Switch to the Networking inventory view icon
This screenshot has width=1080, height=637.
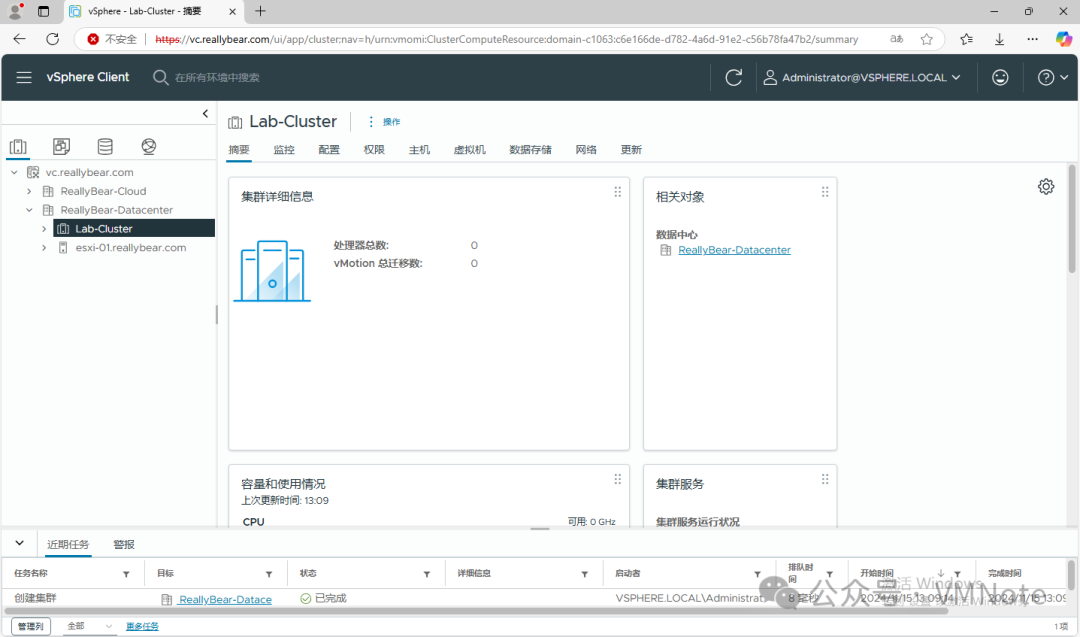pos(149,146)
